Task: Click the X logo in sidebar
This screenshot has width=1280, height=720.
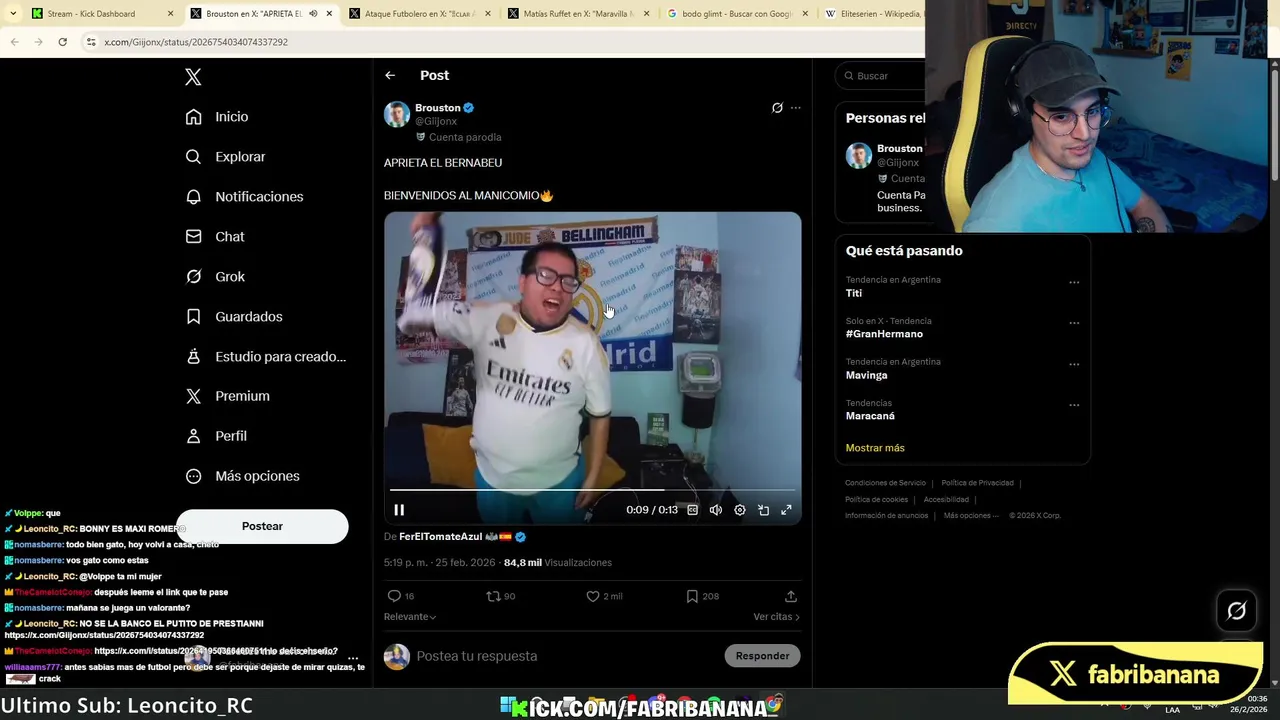Action: pos(194,77)
